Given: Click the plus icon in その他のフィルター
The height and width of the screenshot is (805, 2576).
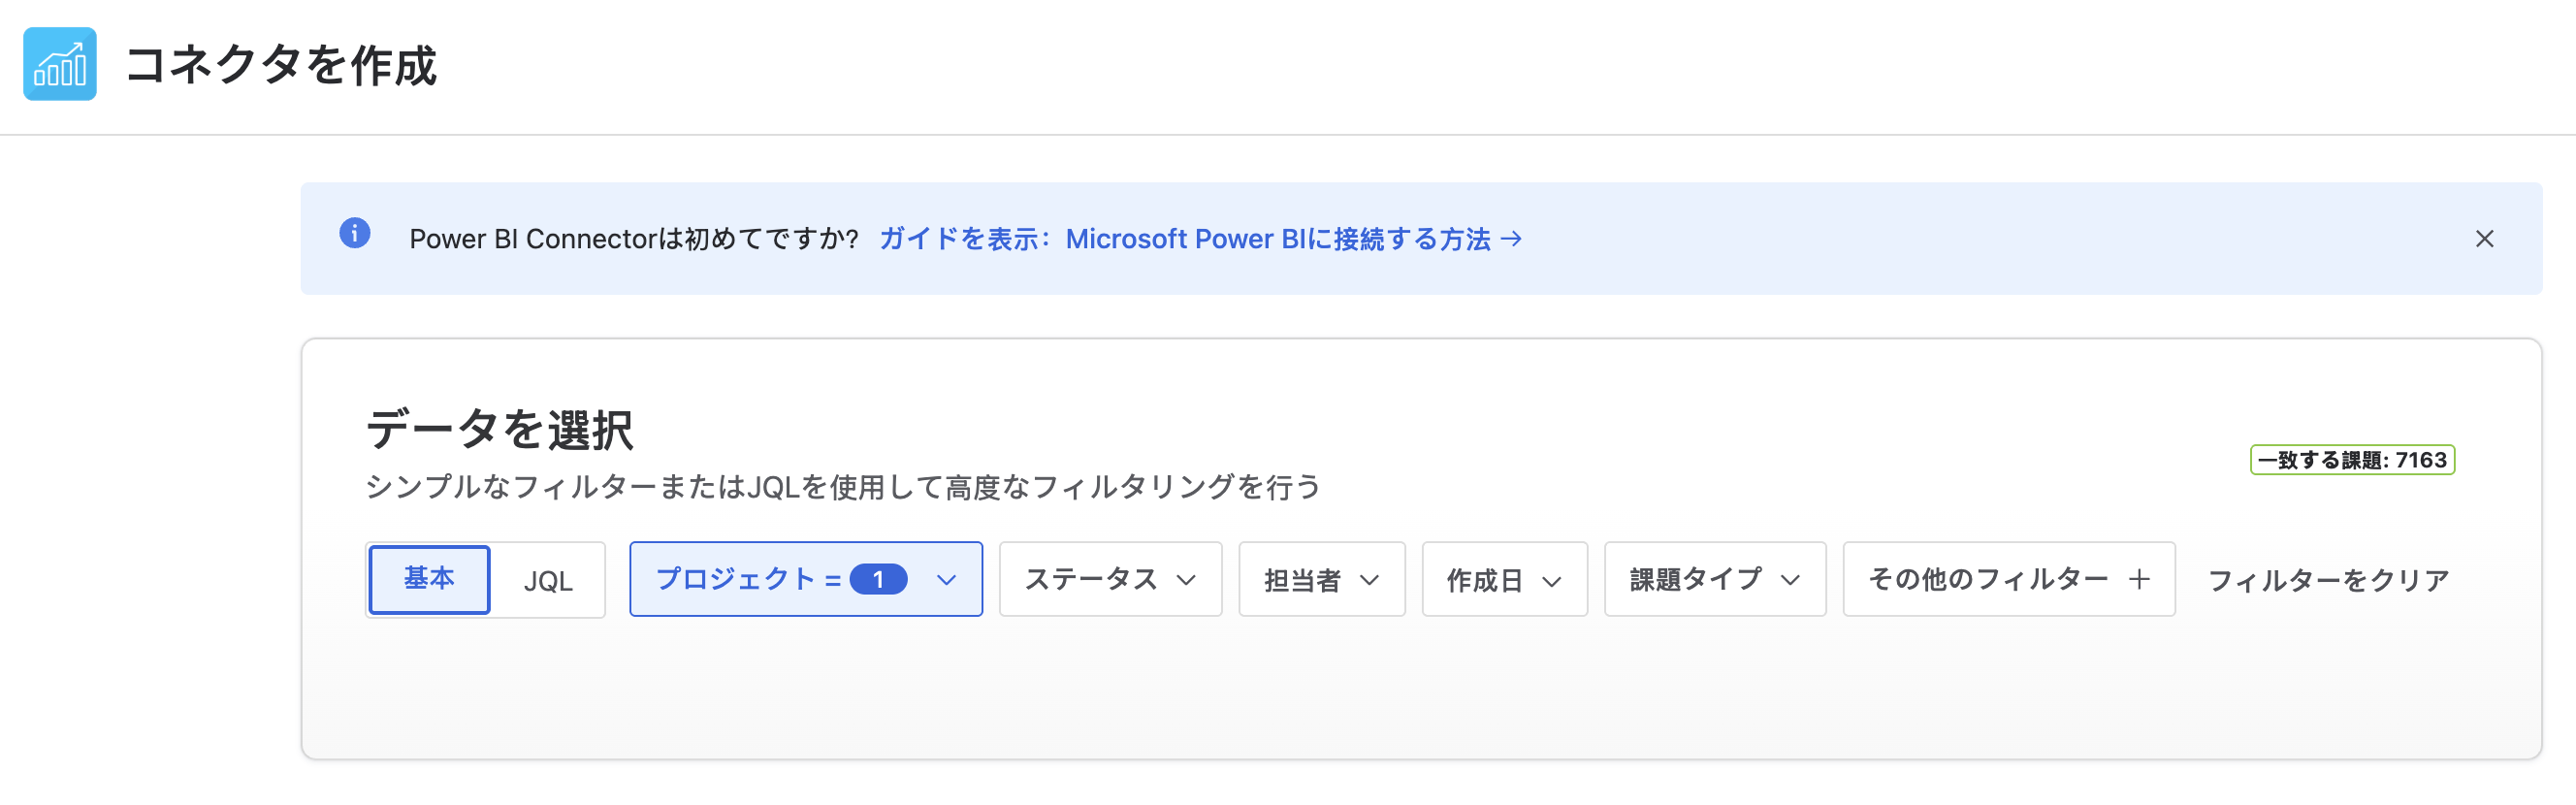Looking at the screenshot, I should [2139, 579].
